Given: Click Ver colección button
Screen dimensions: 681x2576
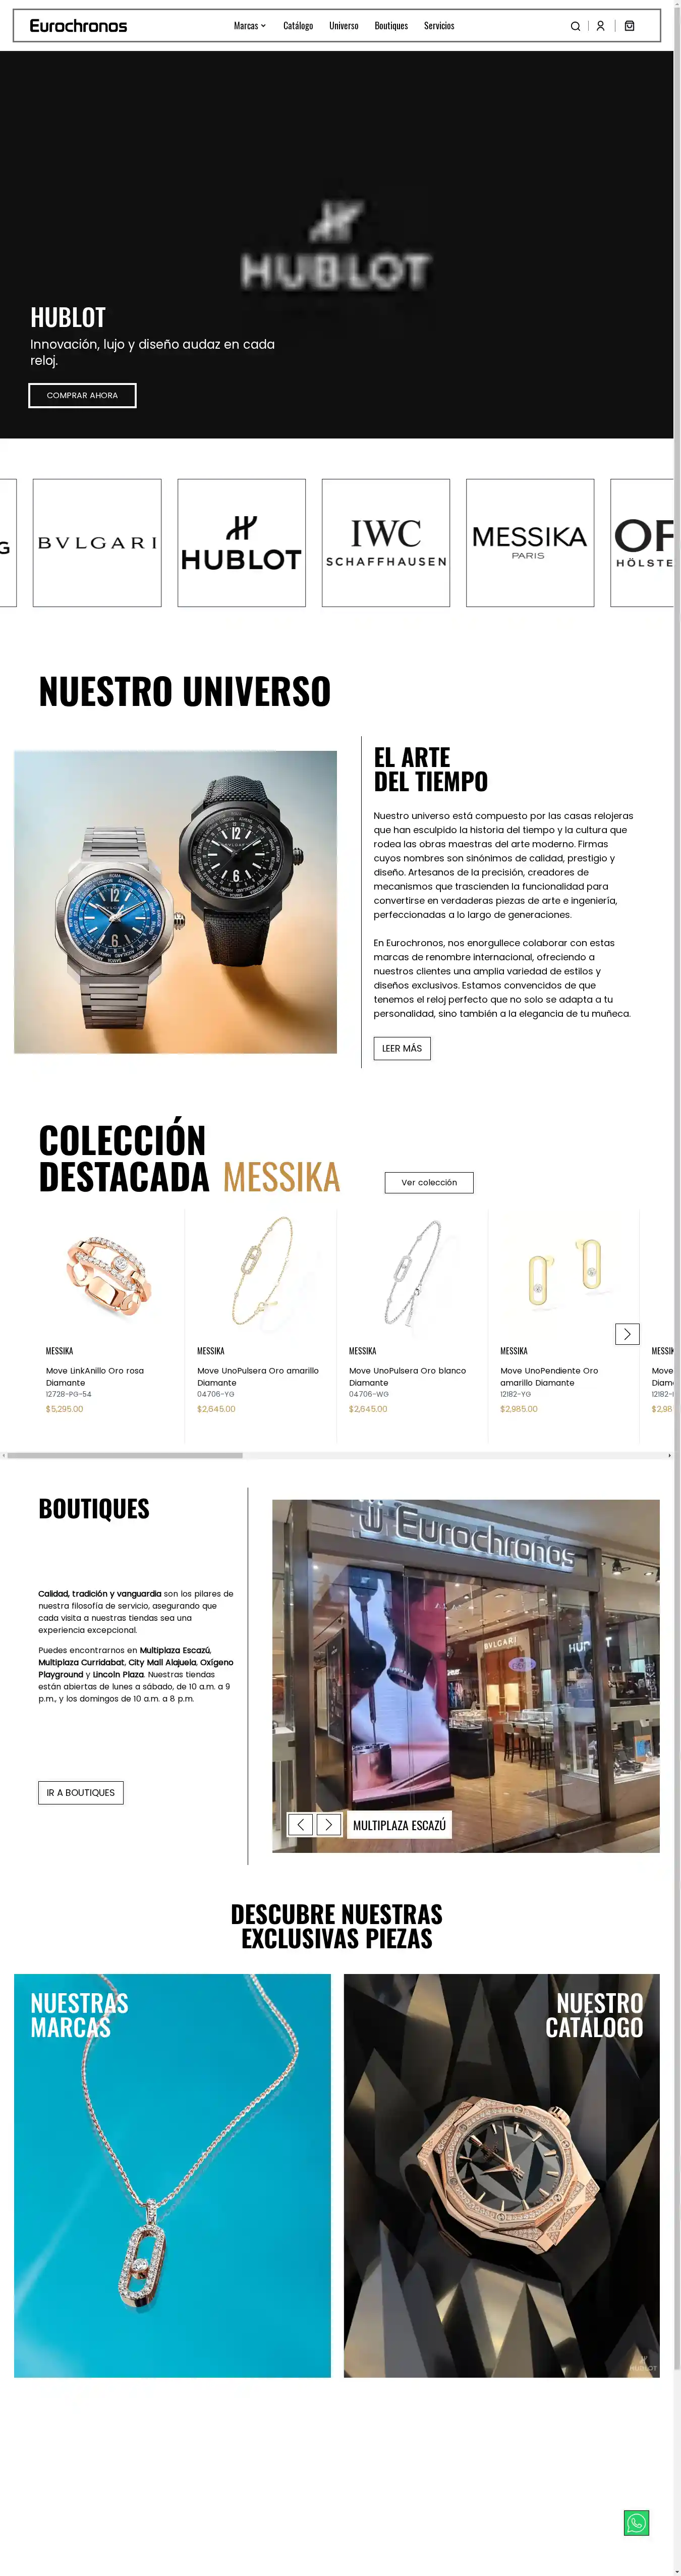Looking at the screenshot, I should 429,1183.
